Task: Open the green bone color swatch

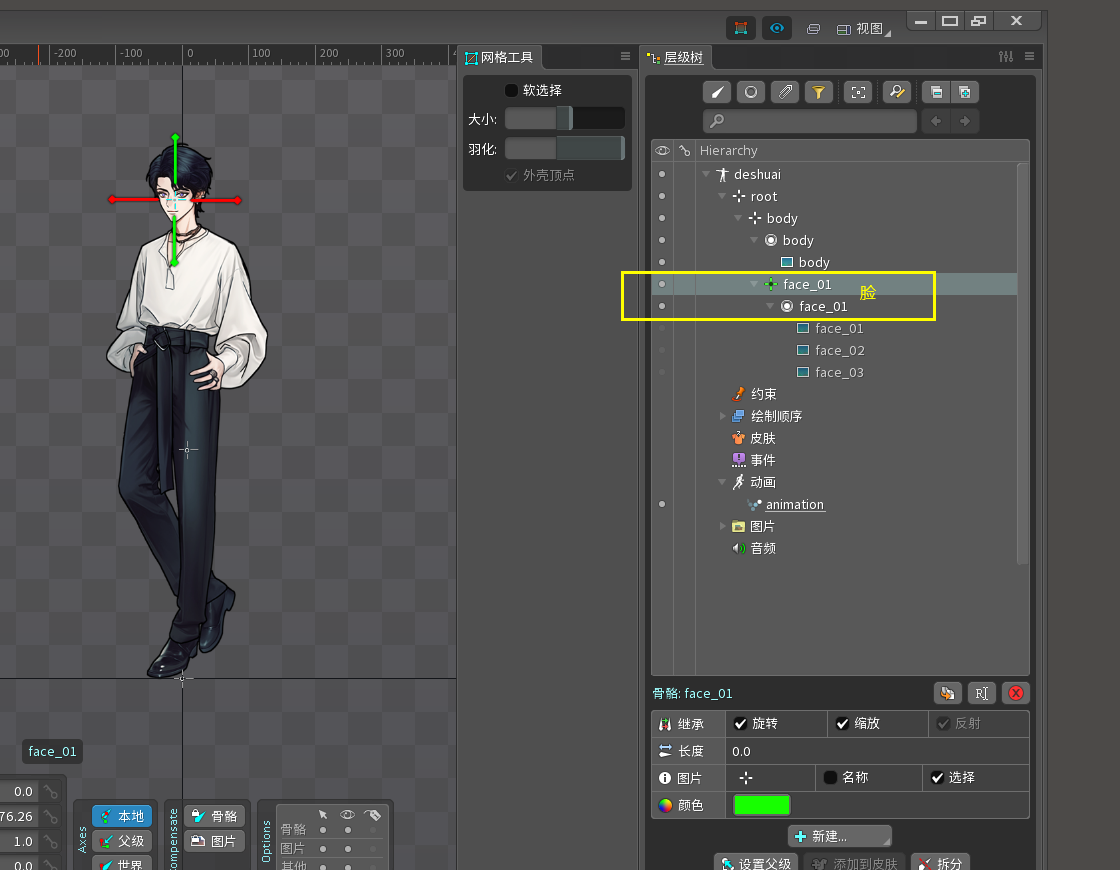Action: tap(761, 805)
